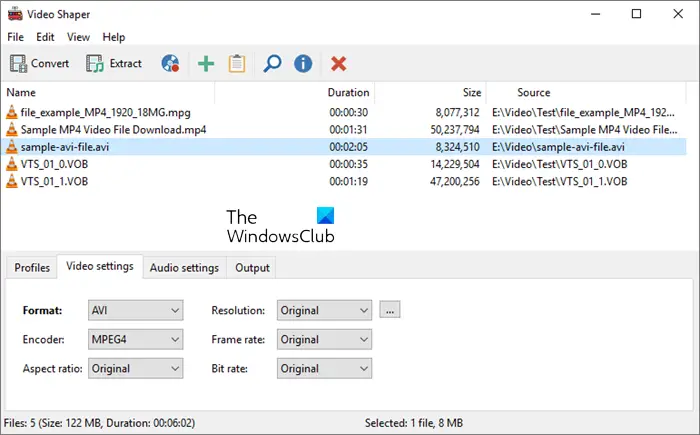Expand the Format dropdown showing AVI
Image resolution: width=700 pixels, height=435 pixels.
136,310
